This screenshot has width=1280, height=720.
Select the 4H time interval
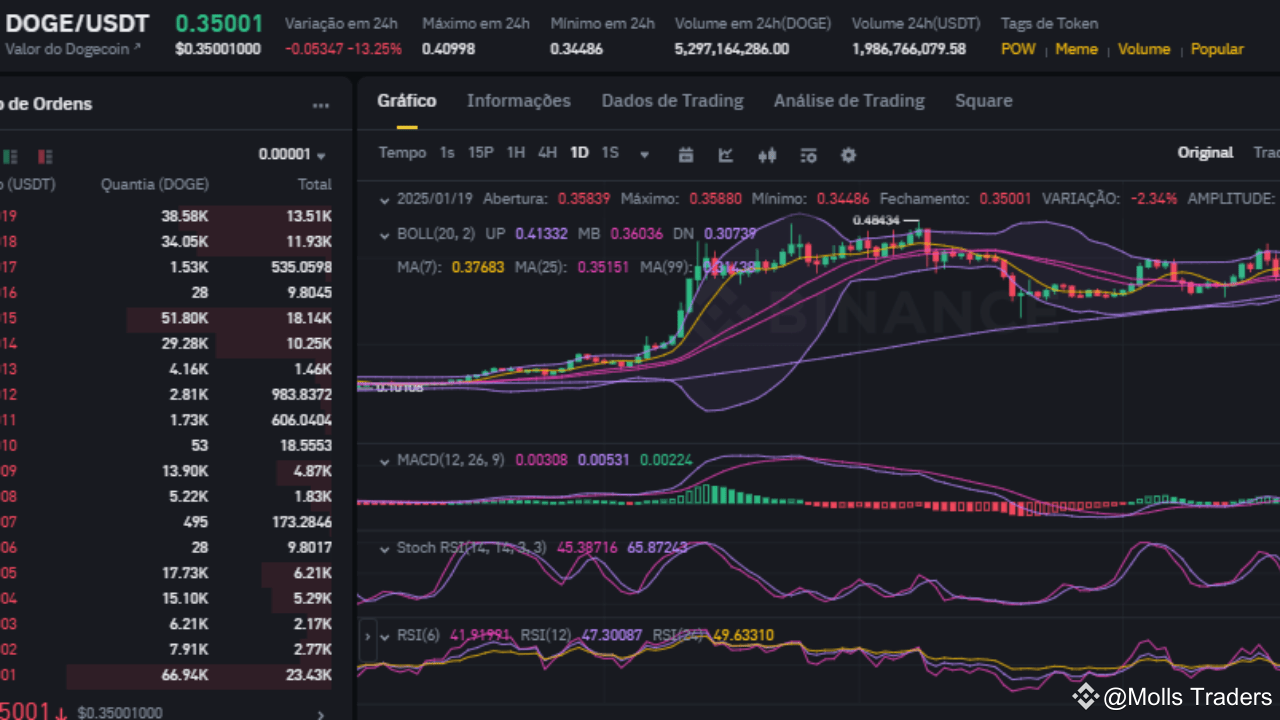click(x=547, y=153)
